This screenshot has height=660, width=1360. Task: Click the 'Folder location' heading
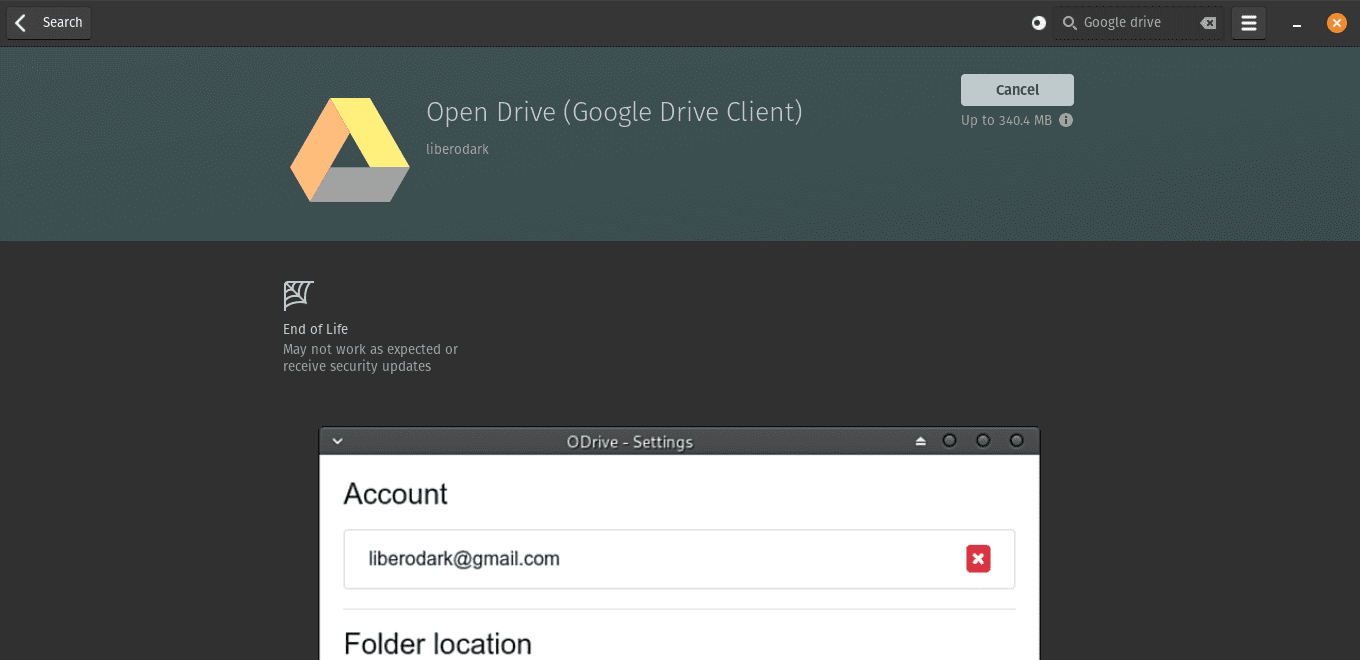[438, 643]
